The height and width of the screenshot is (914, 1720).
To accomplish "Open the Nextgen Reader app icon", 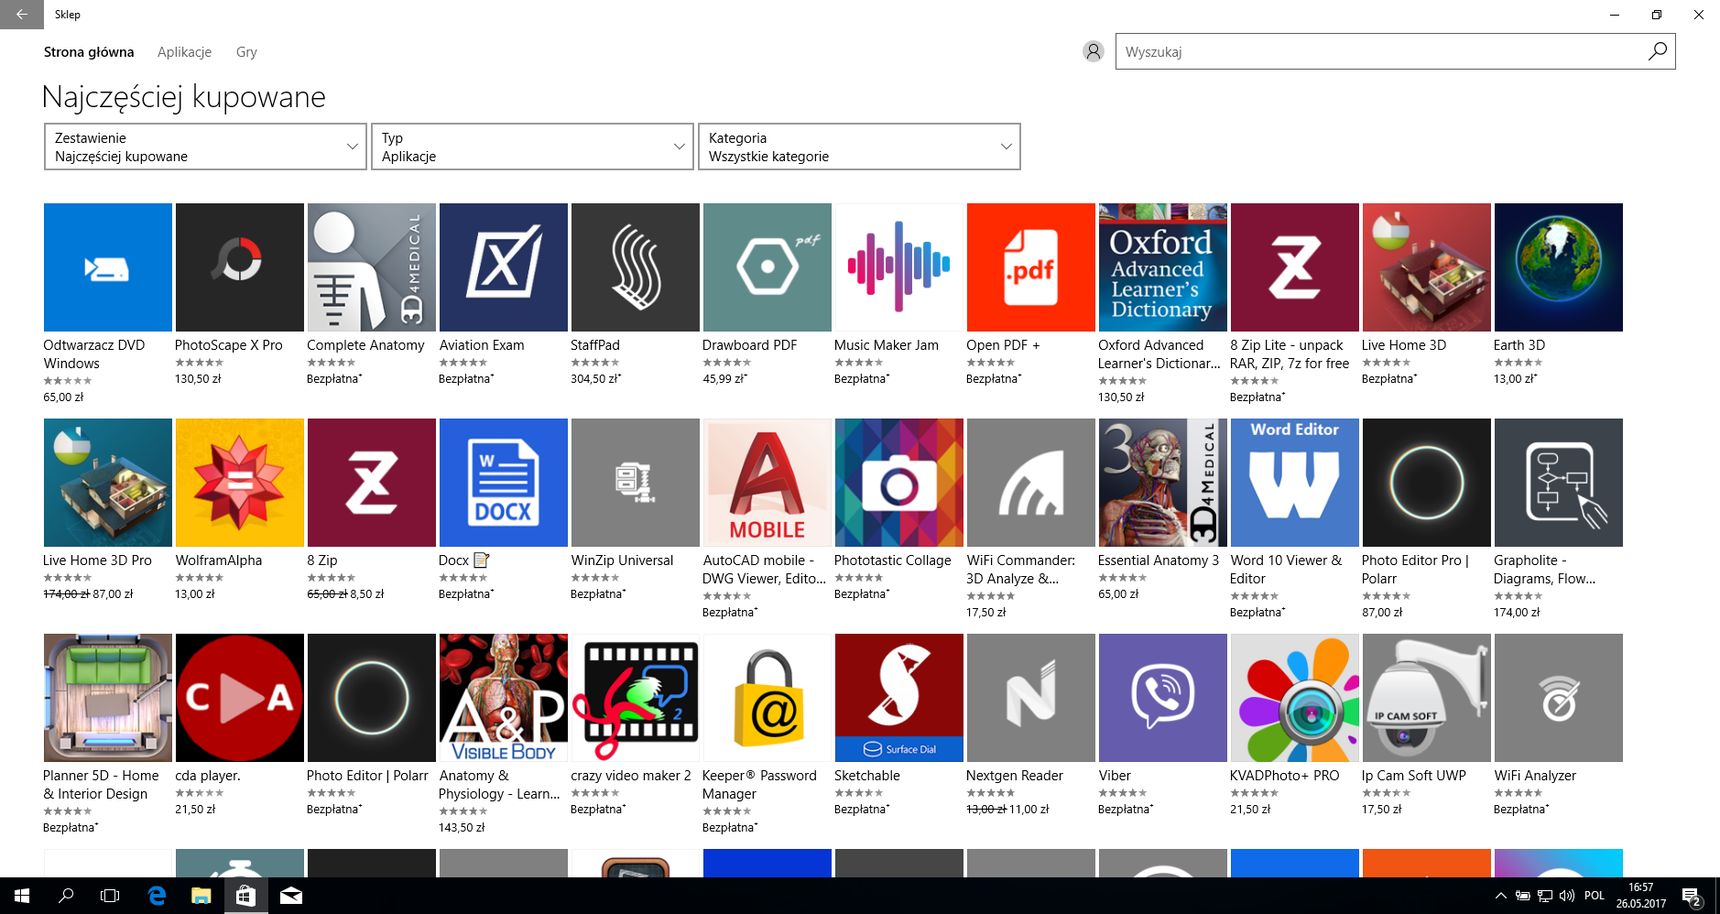I will pyautogui.click(x=1031, y=697).
